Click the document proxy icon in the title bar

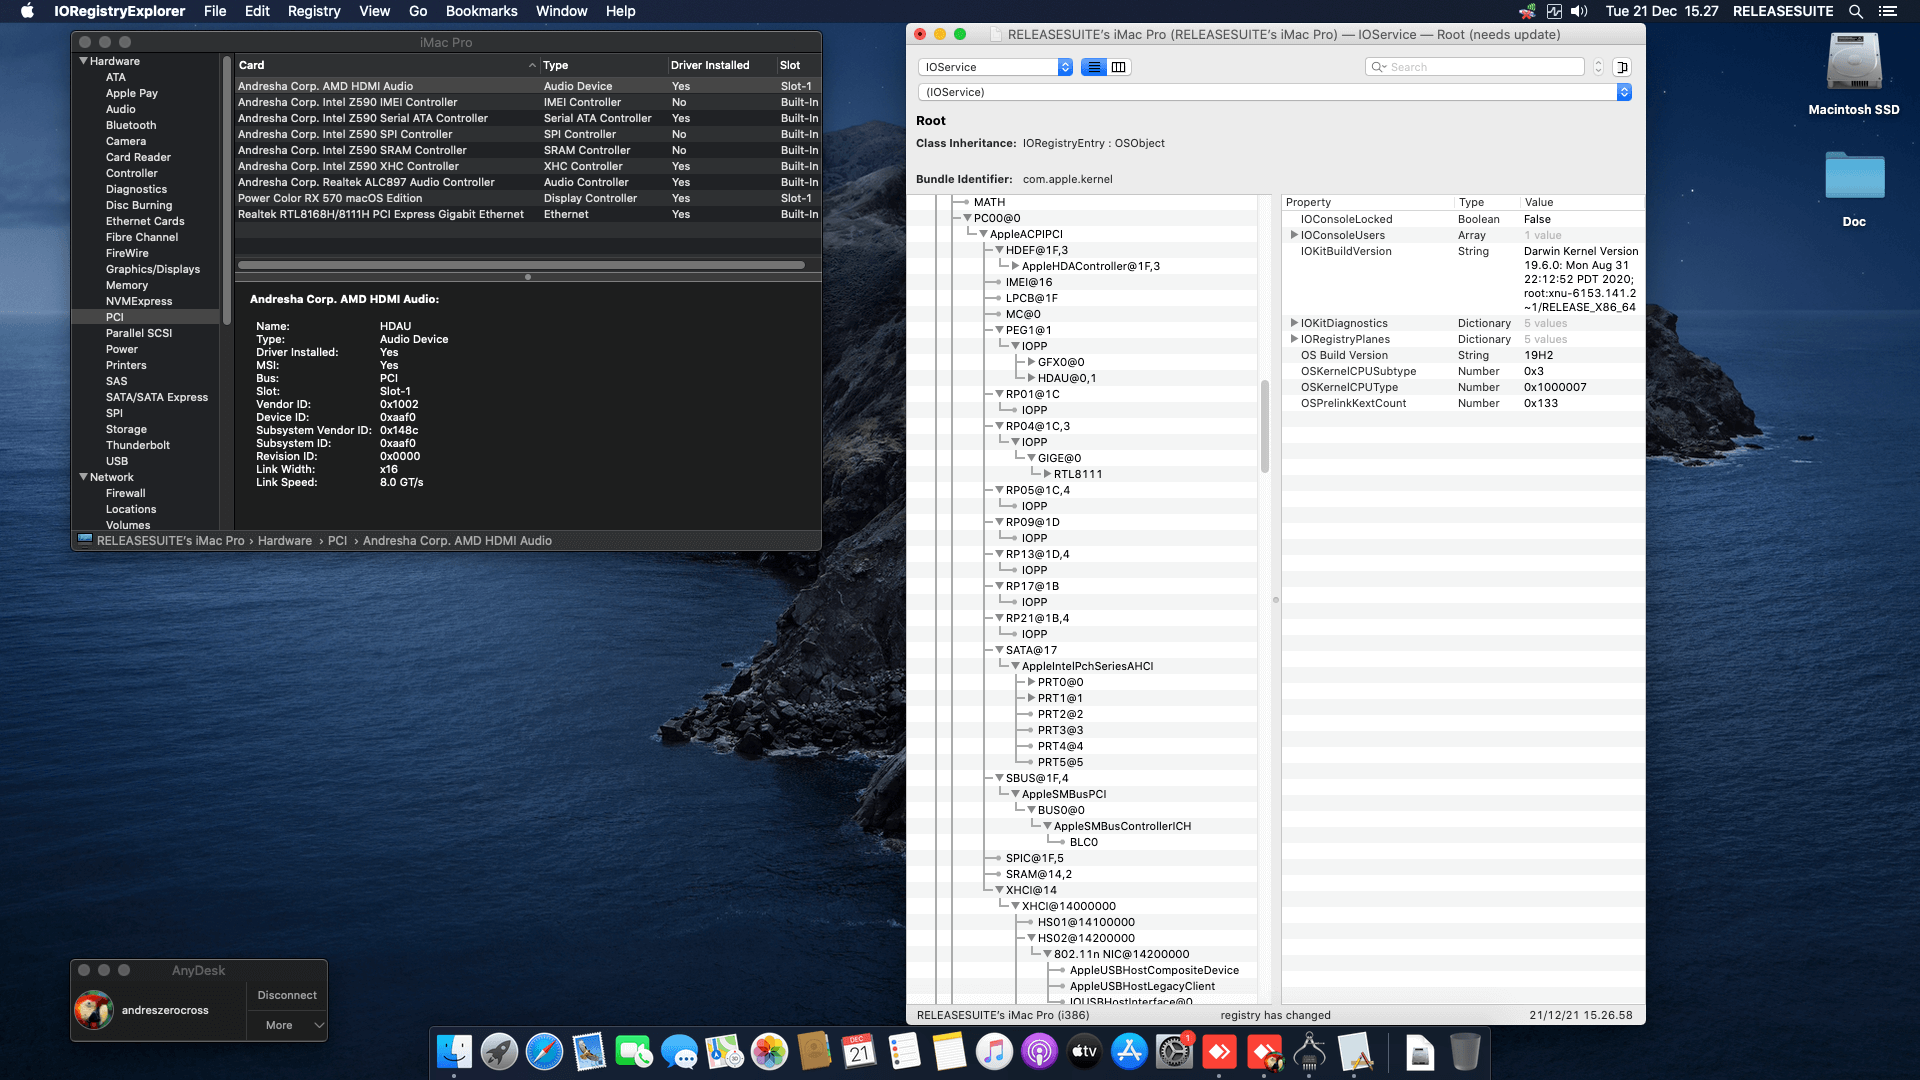coord(995,35)
